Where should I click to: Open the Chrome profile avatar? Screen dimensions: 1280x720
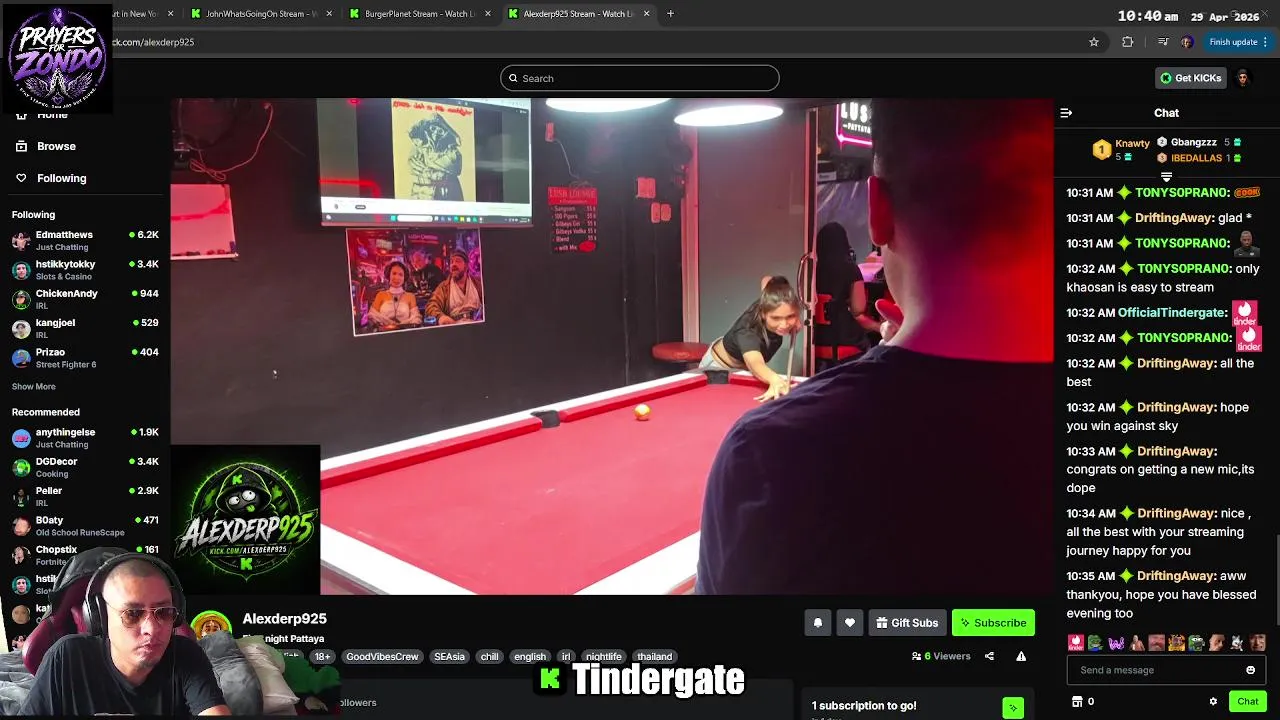click(1187, 42)
